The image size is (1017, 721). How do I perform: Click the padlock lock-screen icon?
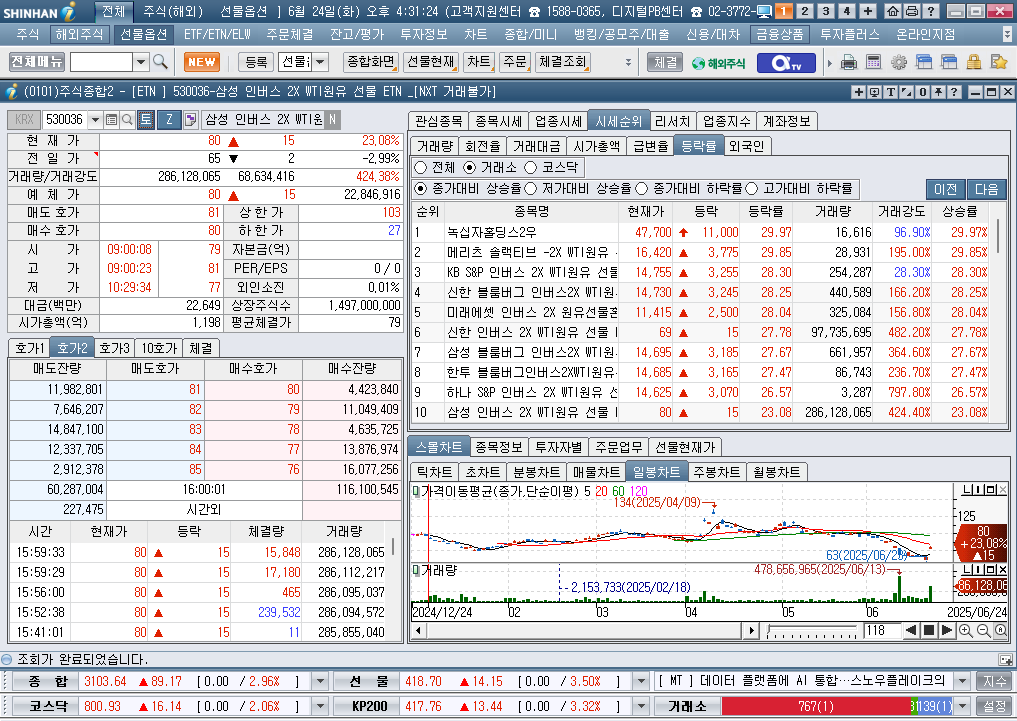[x=974, y=63]
